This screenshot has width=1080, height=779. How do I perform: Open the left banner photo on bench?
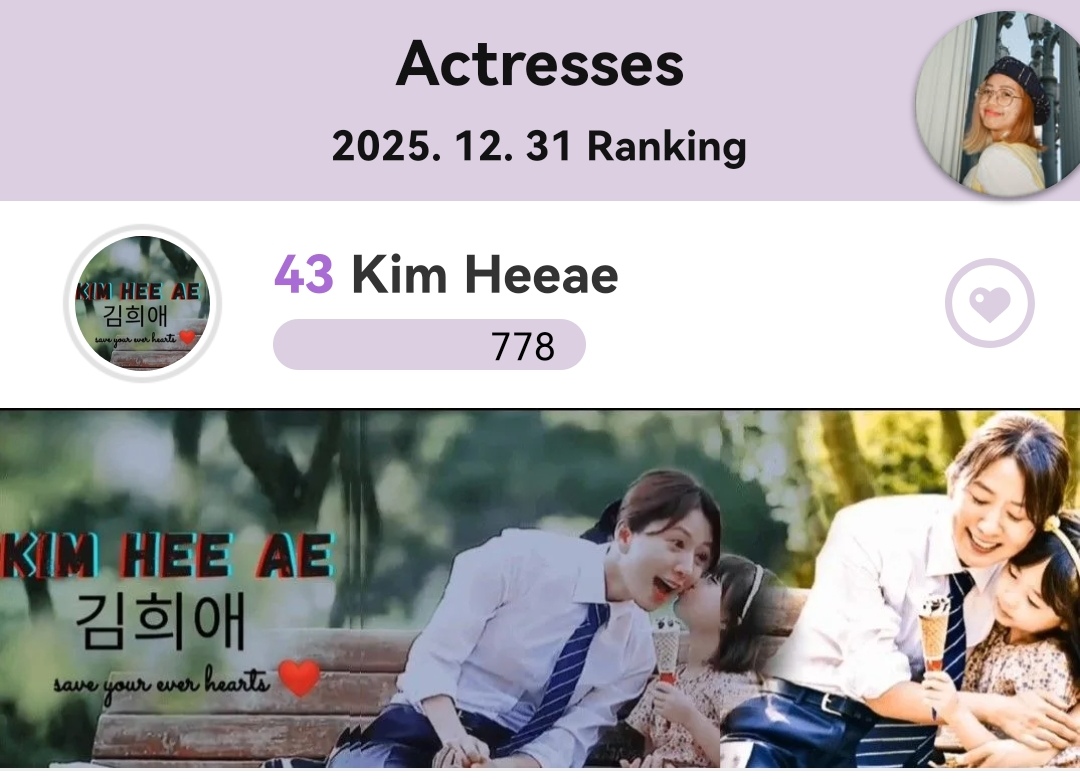[360, 589]
